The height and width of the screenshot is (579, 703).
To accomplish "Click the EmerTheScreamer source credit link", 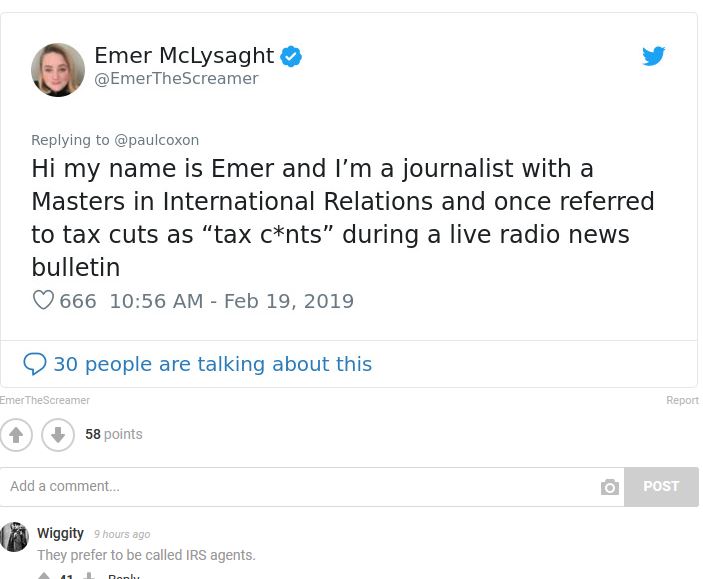I will (x=45, y=400).
